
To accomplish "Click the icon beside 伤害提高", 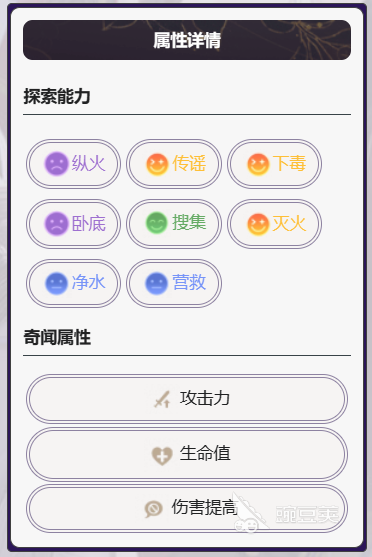I will tap(153, 509).
